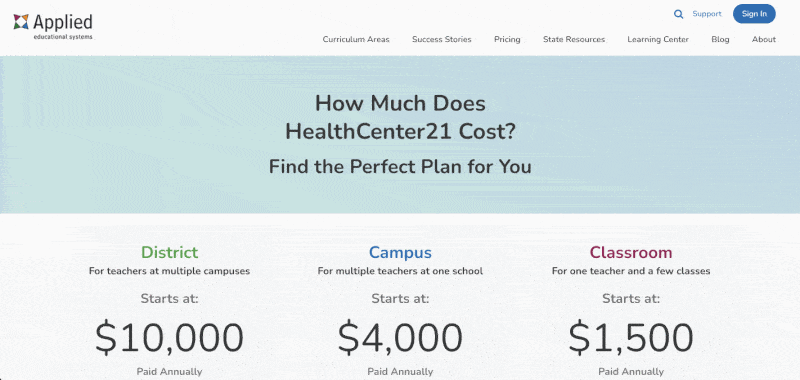Click the Applied Educational Systems logo
This screenshot has width=800, height=380.
click(x=53, y=27)
